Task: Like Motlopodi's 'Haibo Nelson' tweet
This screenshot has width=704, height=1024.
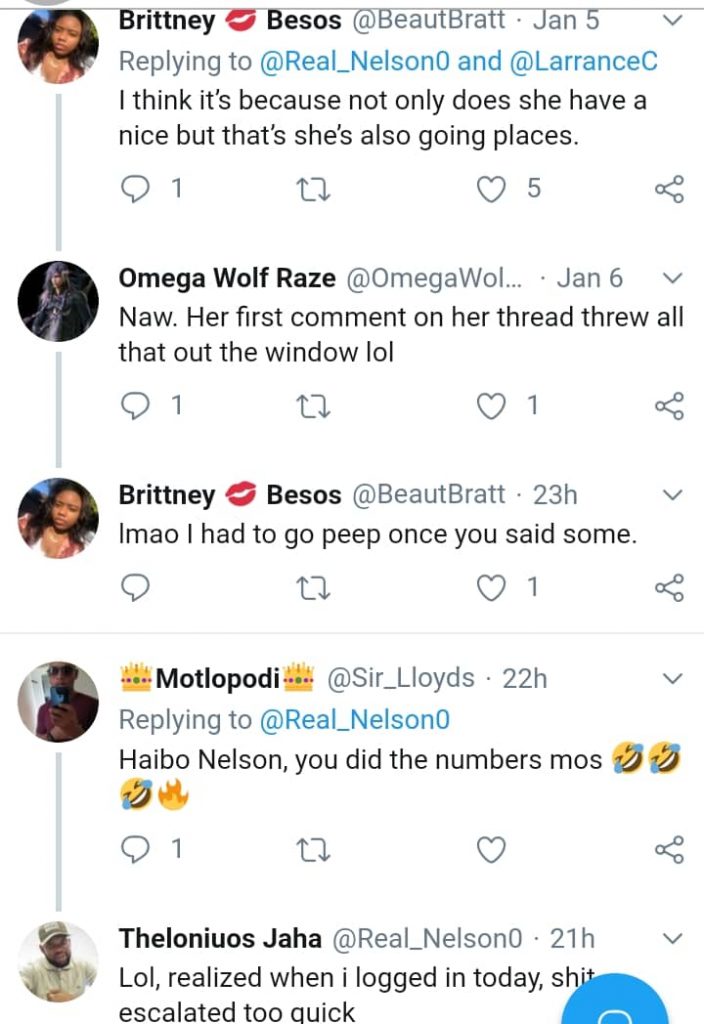Action: point(491,850)
